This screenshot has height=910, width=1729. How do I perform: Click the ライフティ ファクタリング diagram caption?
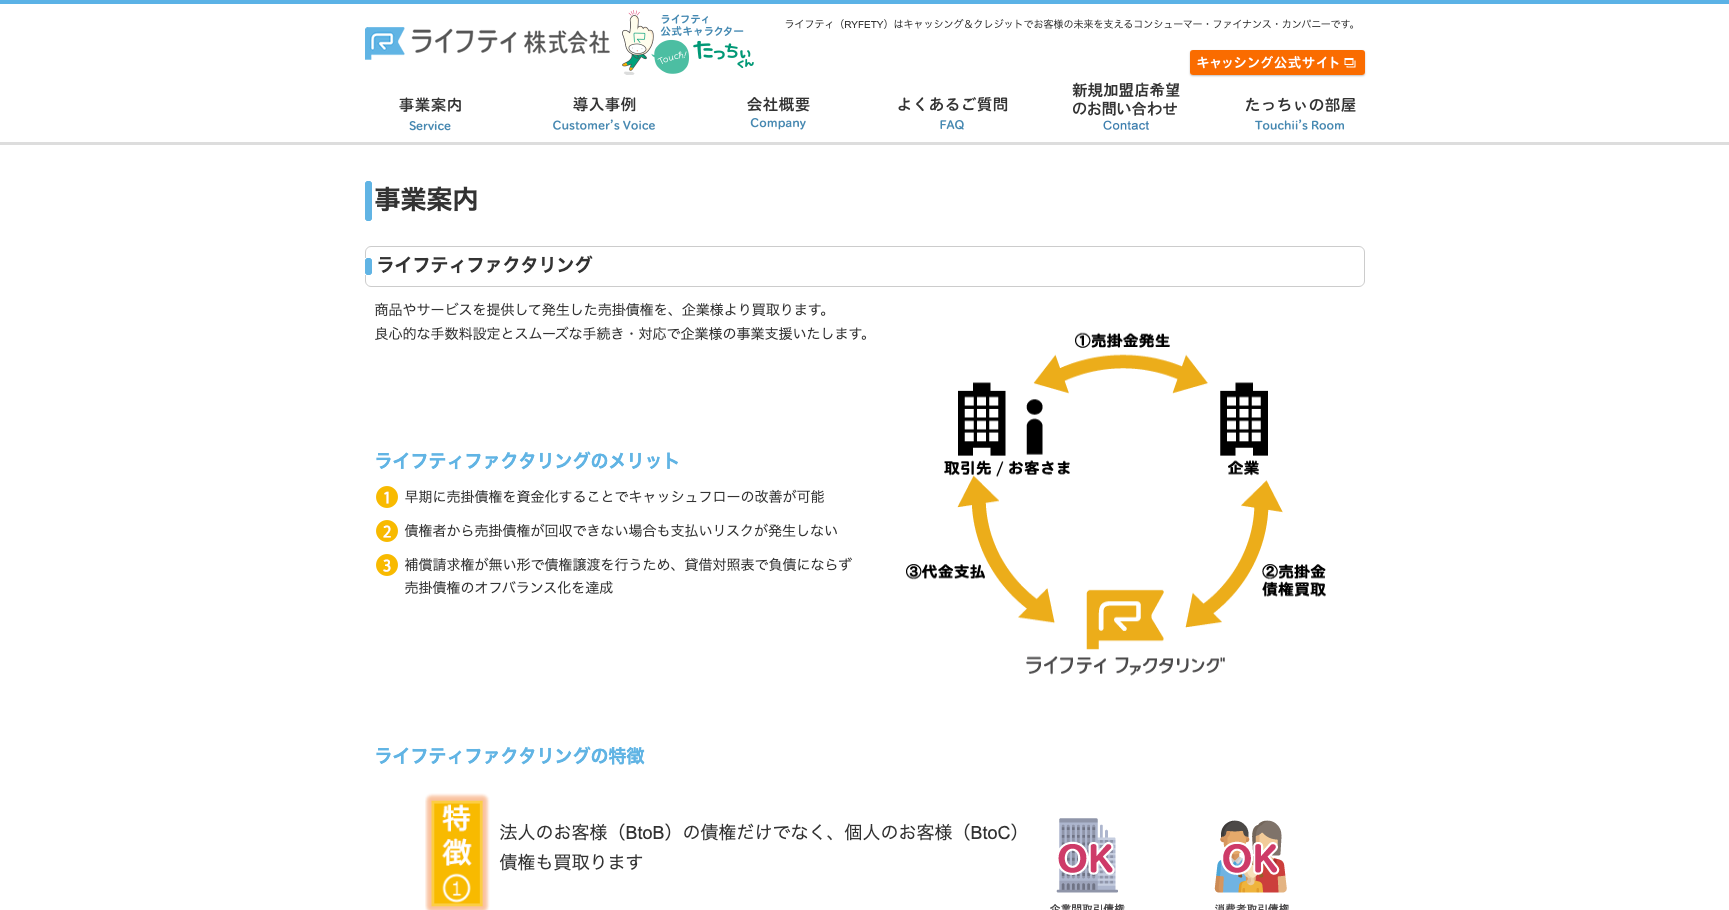tap(1125, 666)
